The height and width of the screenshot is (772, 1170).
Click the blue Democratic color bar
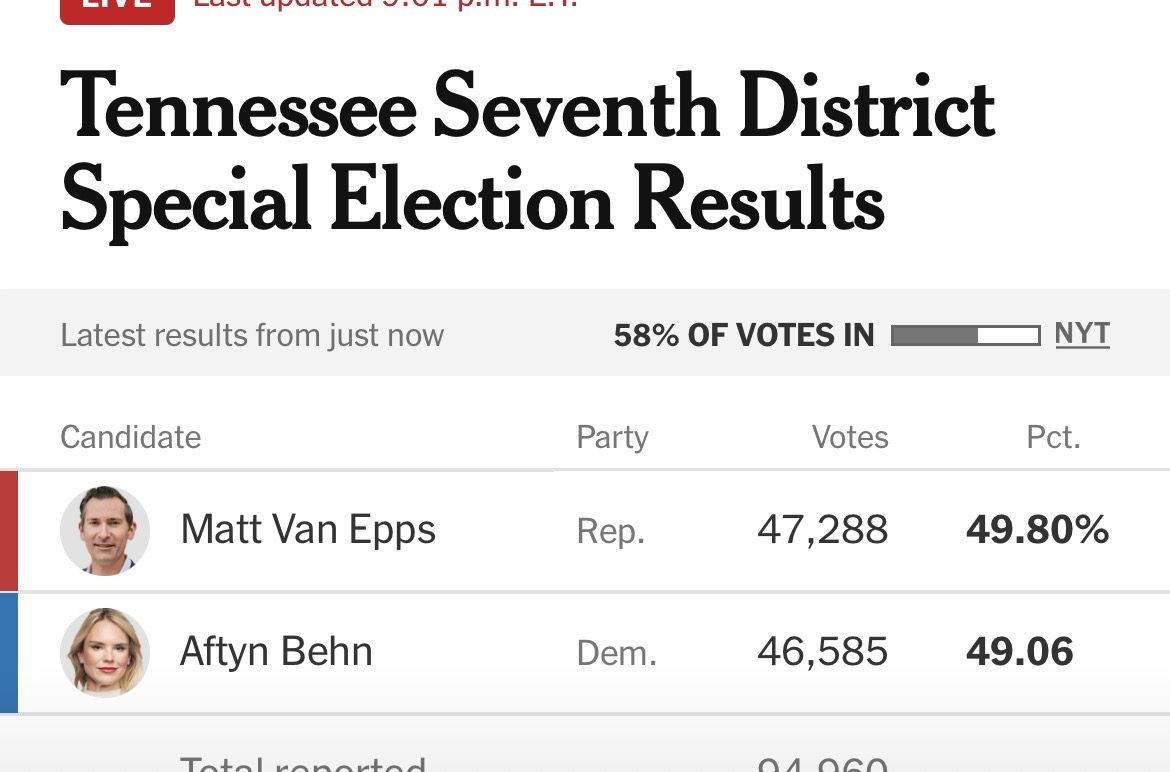(9, 652)
